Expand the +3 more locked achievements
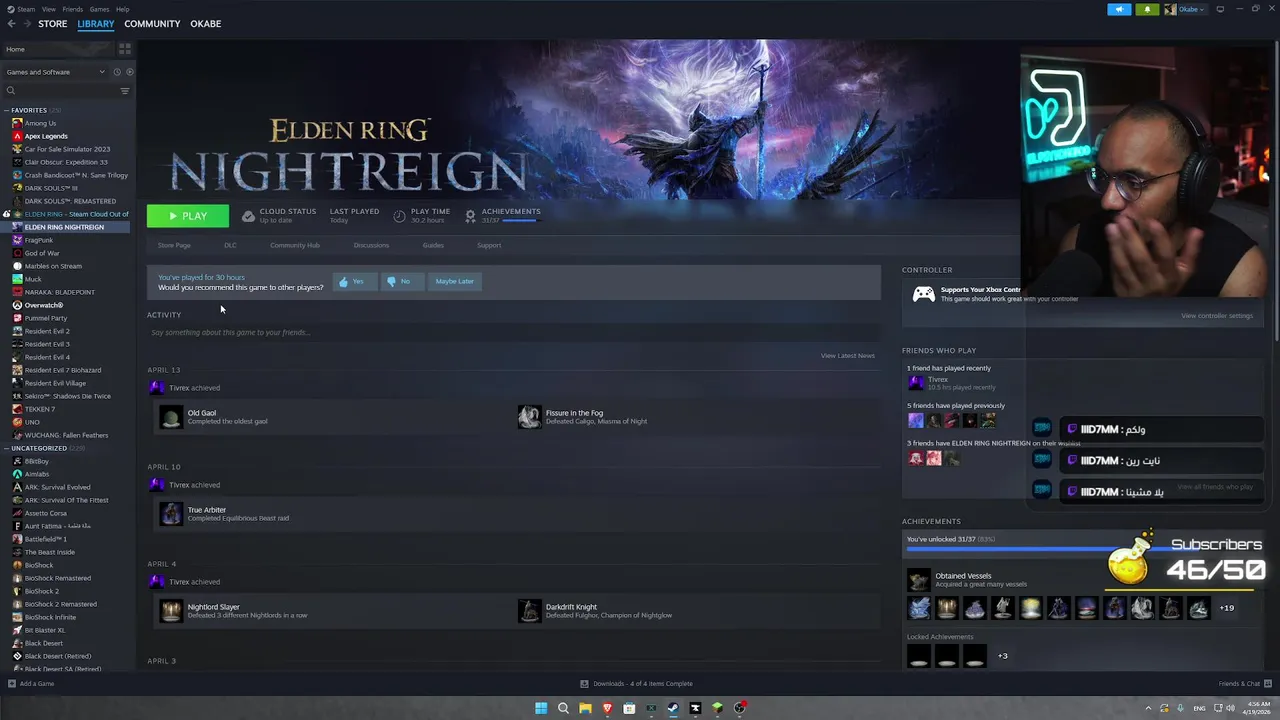The image size is (1280, 720). (x=1002, y=656)
